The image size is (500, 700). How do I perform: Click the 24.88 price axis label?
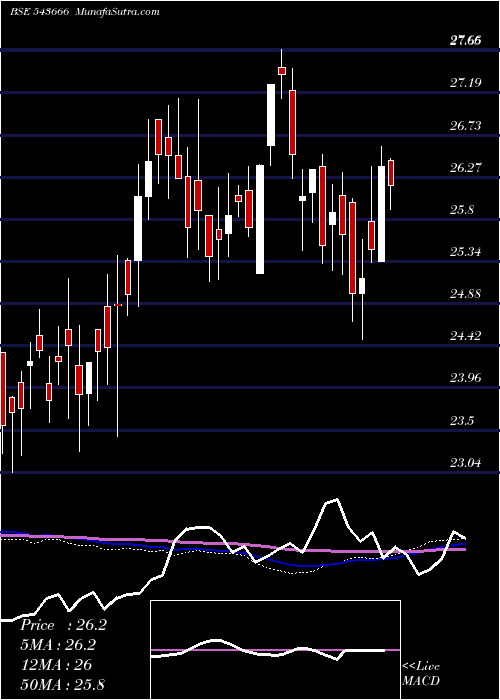point(465,293)
